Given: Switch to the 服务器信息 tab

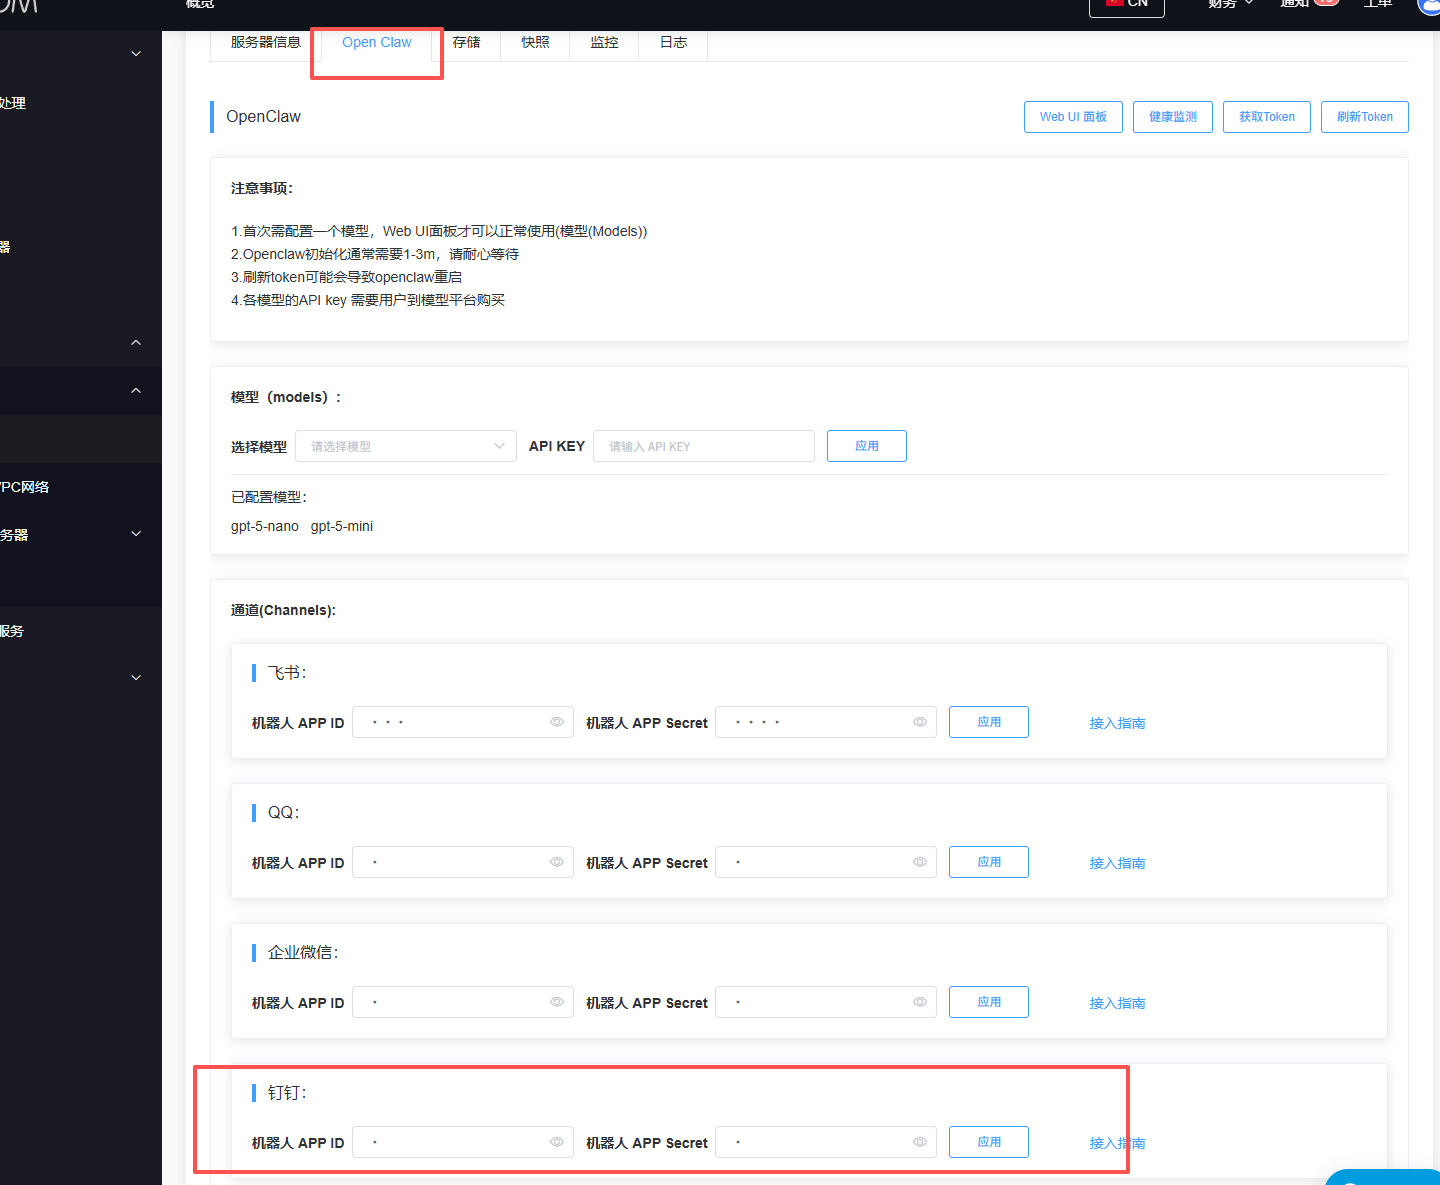Looking at the screenshot, I should pos(265,42).
